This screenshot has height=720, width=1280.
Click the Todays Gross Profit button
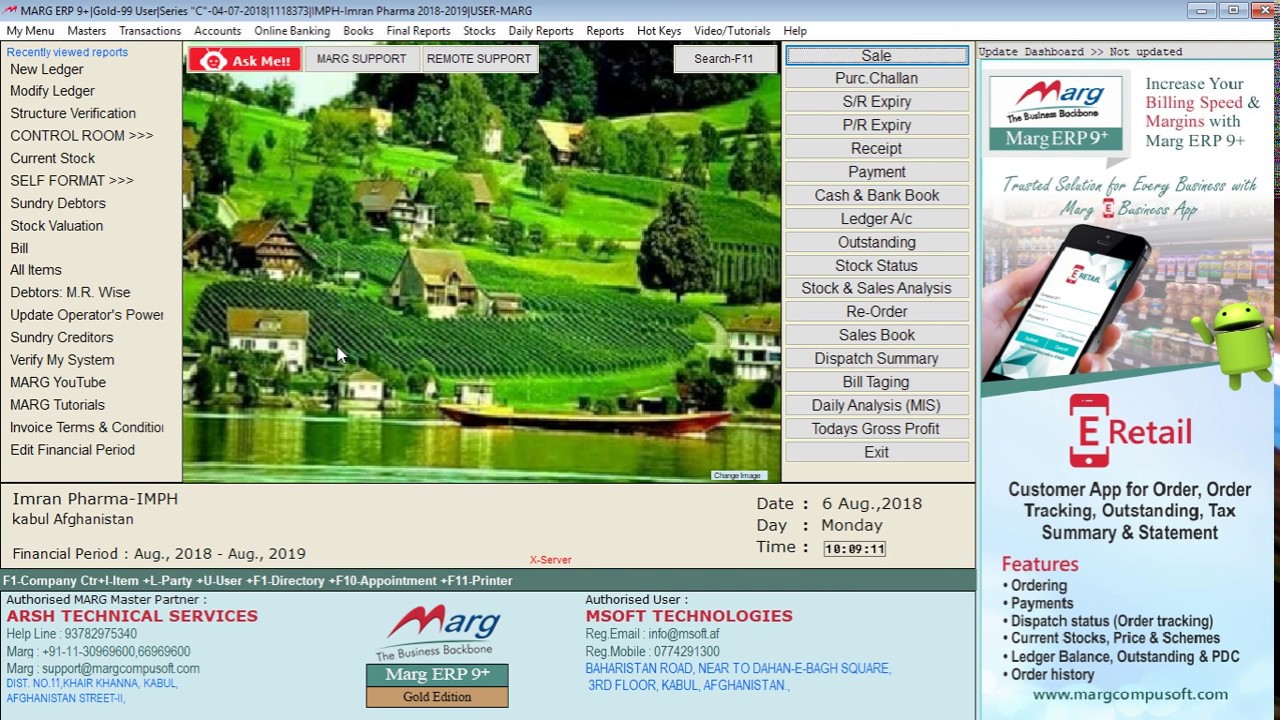(877, 428)
